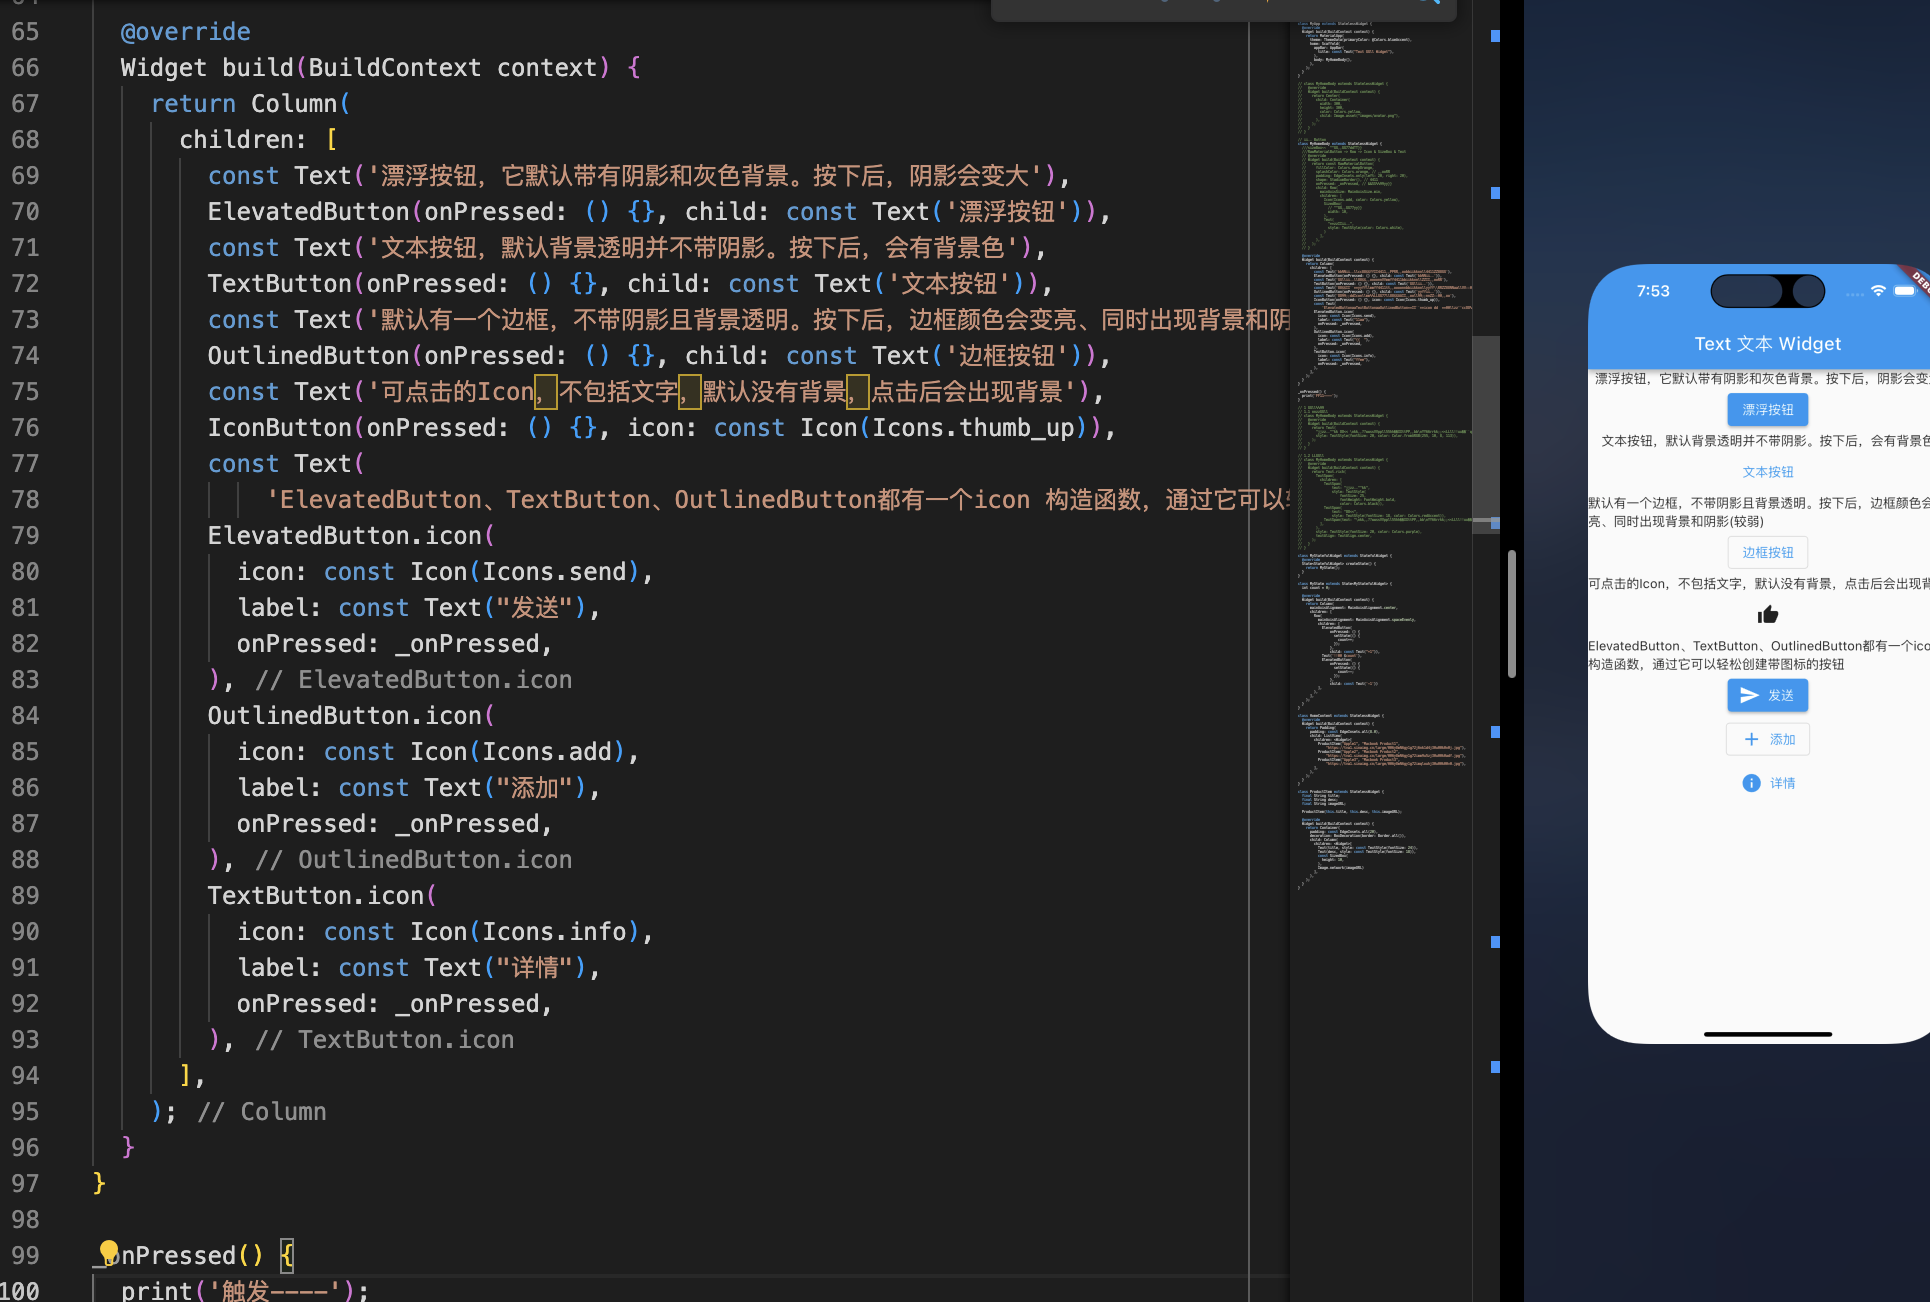Viewport: 1930px width, 1302px height.
Task: Tap the thumbs-up icon button in simulator
Action: pos(1767,615)
